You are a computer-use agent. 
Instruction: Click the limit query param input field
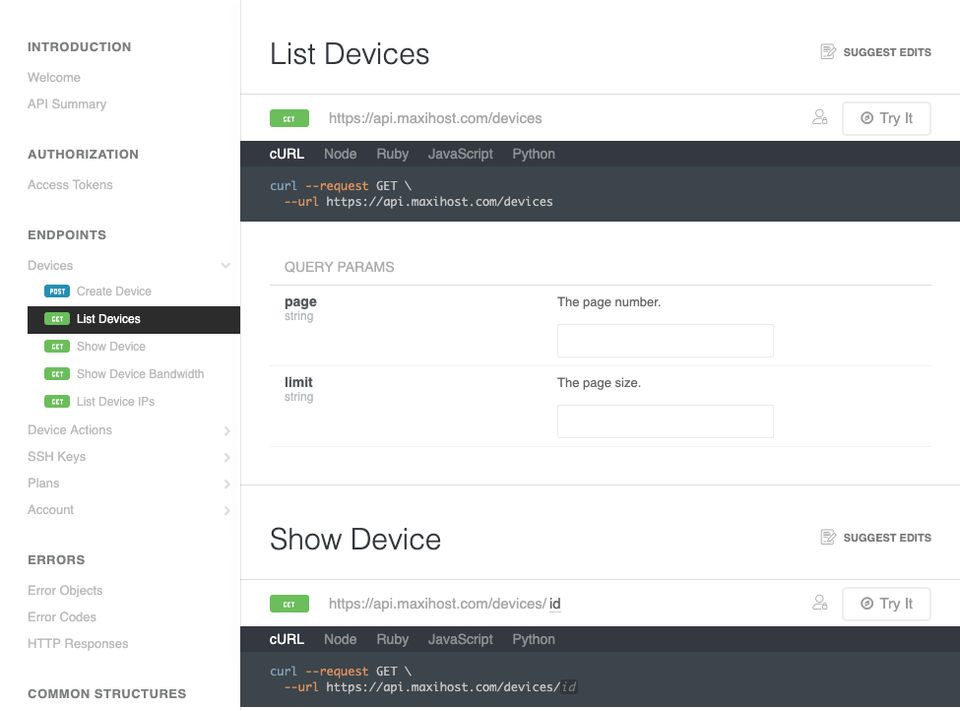665,421
